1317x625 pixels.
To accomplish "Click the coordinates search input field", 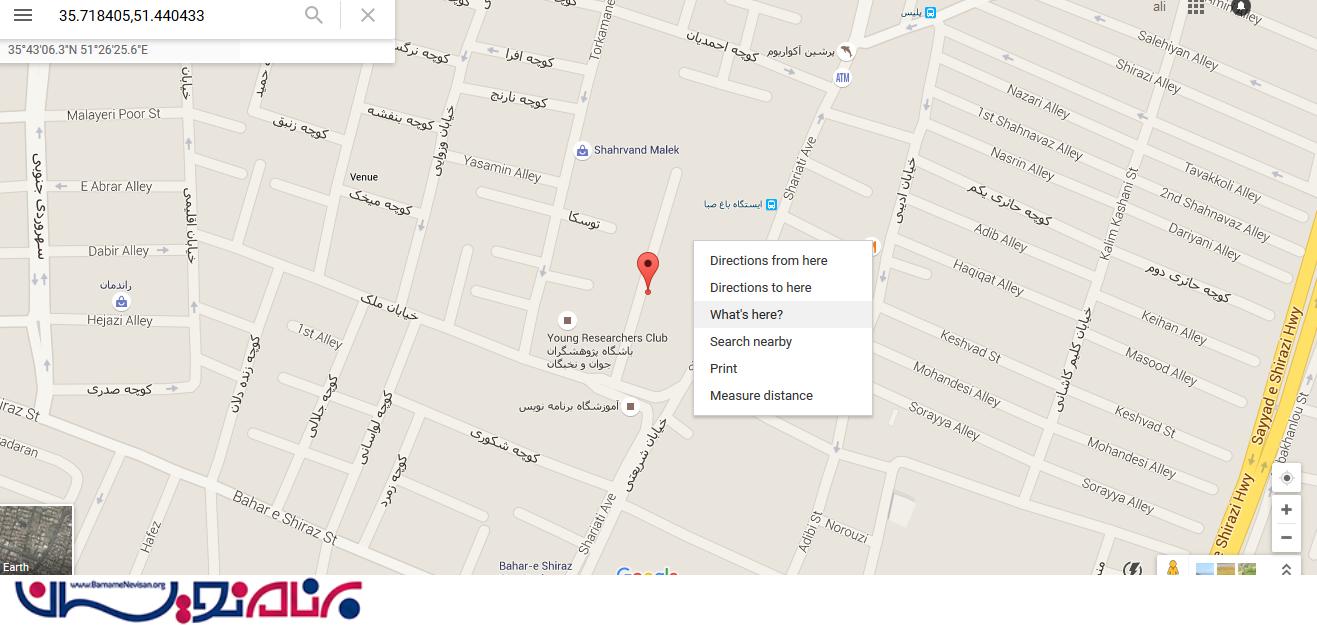I will point(172,15).
